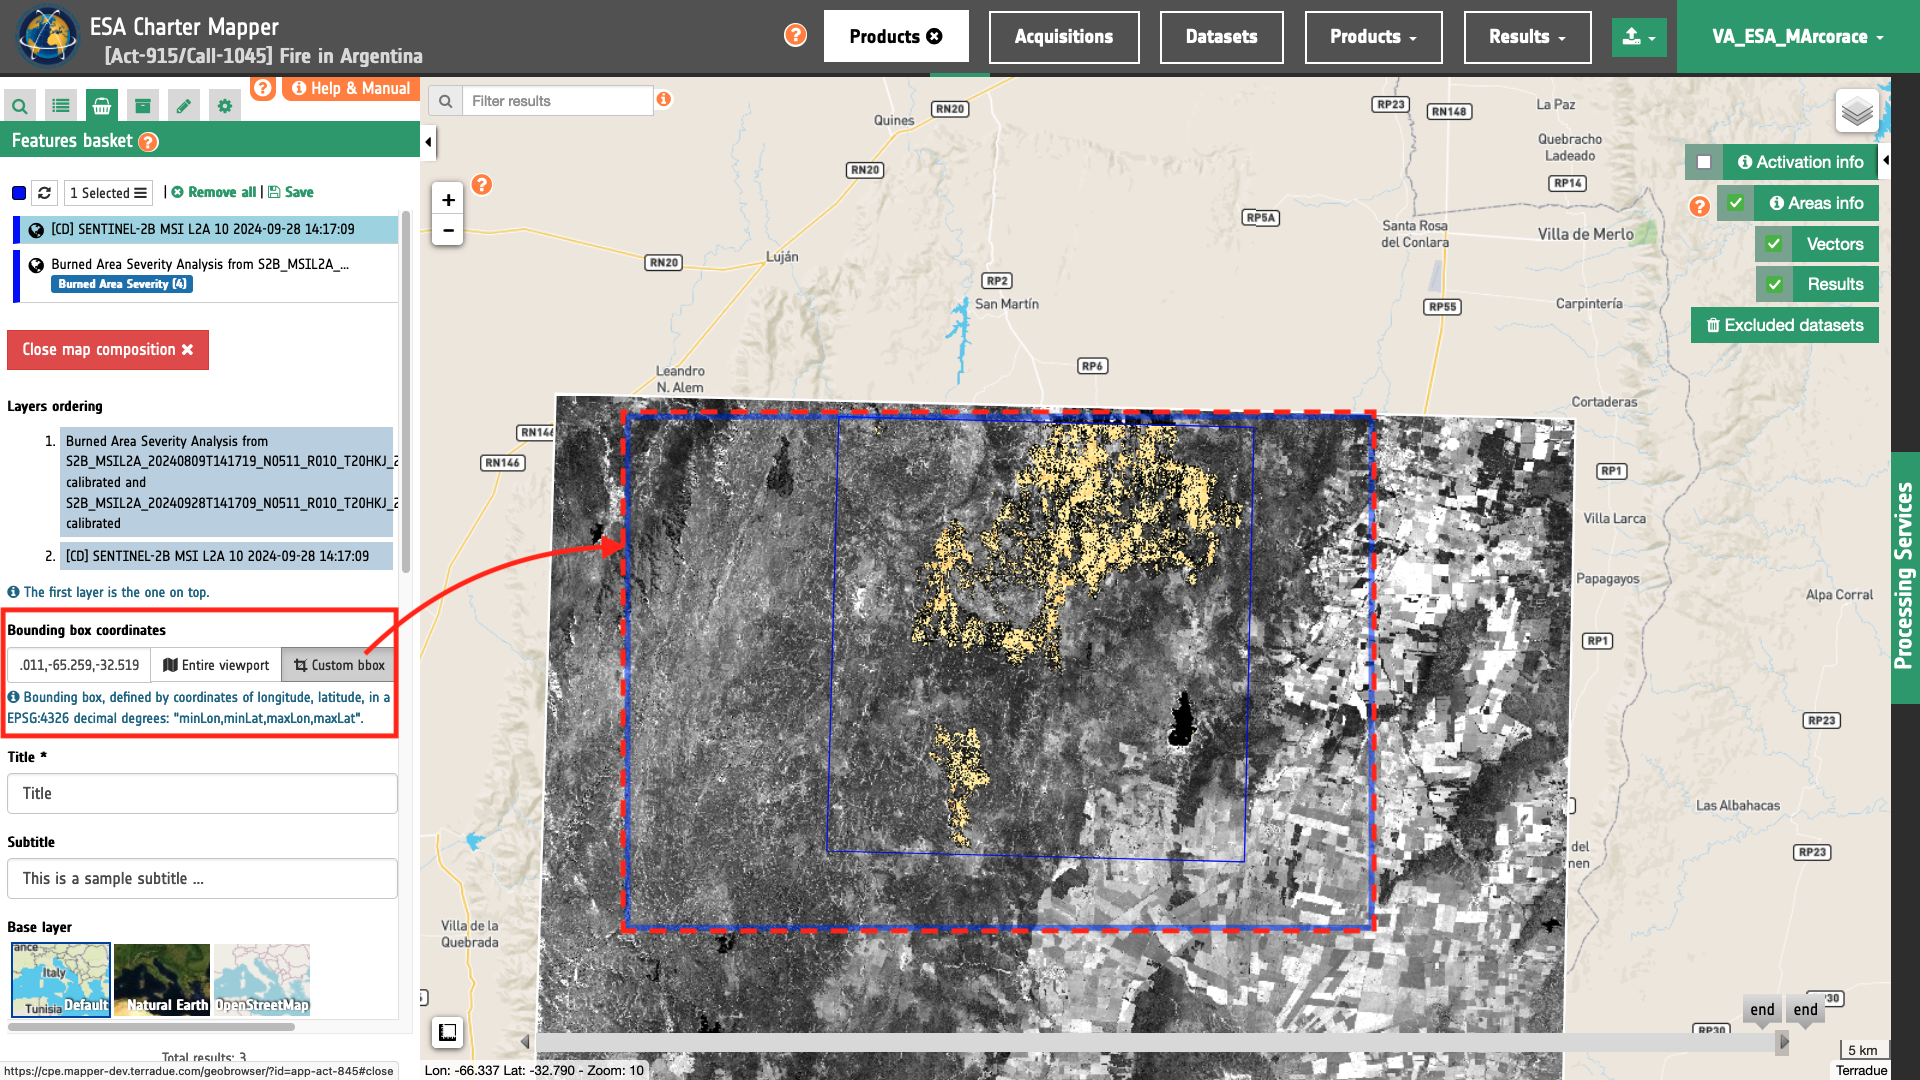Toggle the Activation info checkbox
Screen dimensions: 1920x1080
[x=1704, y=162]
